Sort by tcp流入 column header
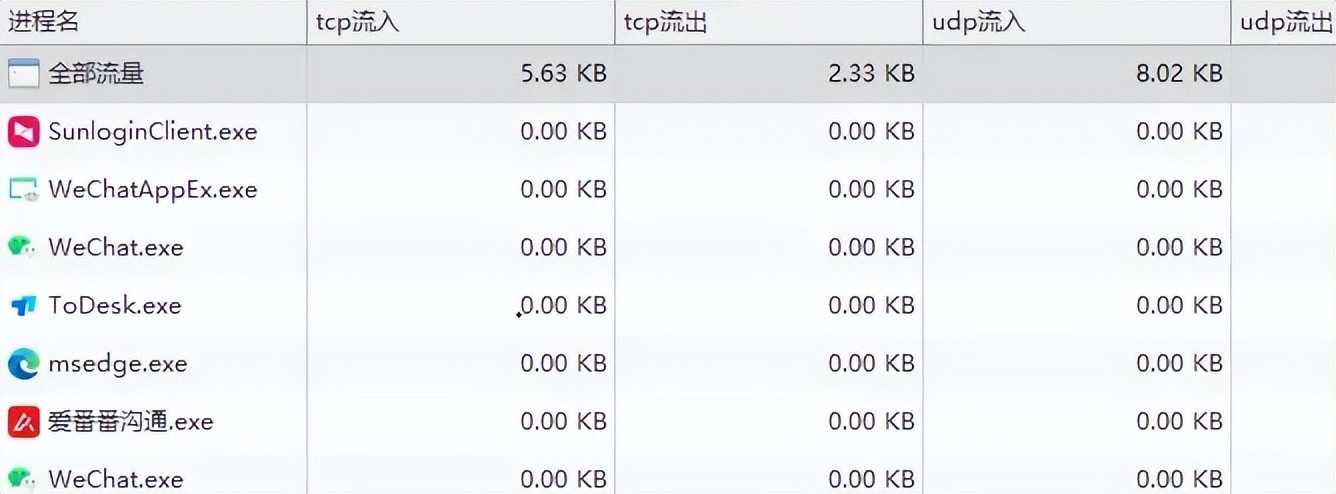Image resolution: width=1336 pixels, height=494 pixels. (x=358, y=22)
